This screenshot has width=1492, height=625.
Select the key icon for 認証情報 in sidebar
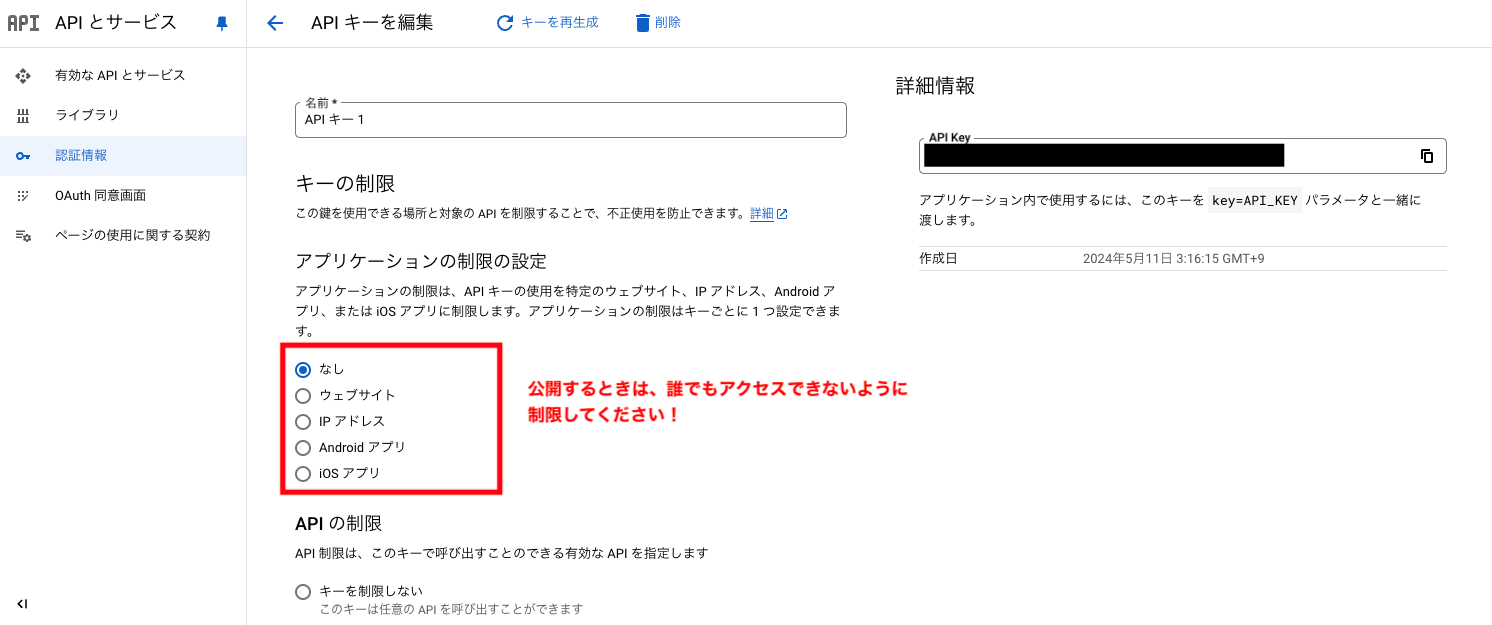22,156
